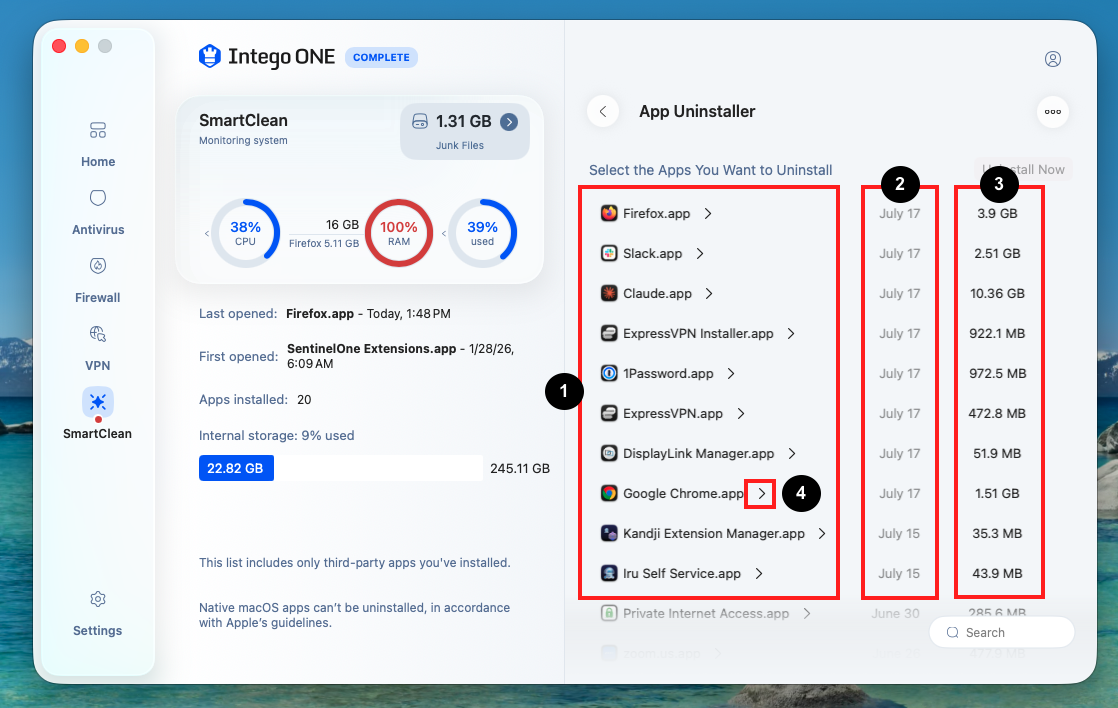
Task: Open Junk Files arrow button
Action: (x=509, y=122)
